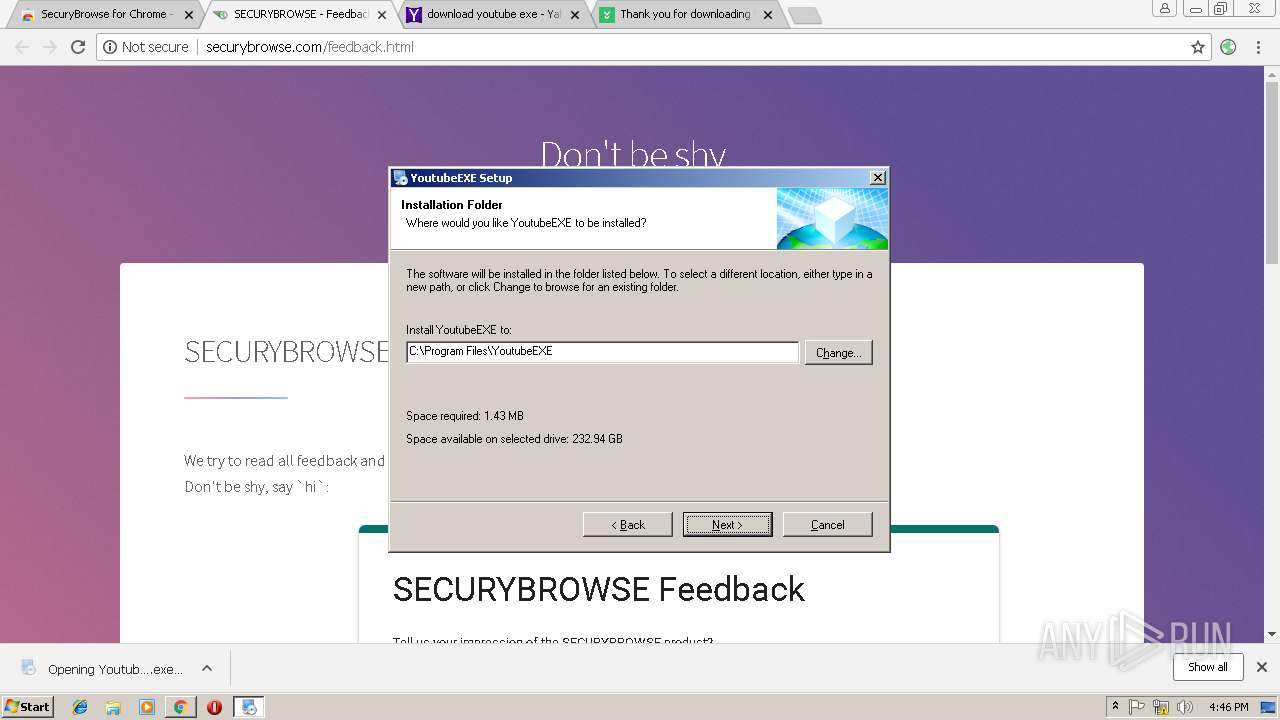Click the volume speaker tray icon
The image size is (1280, 720).
coord(1185,707)
